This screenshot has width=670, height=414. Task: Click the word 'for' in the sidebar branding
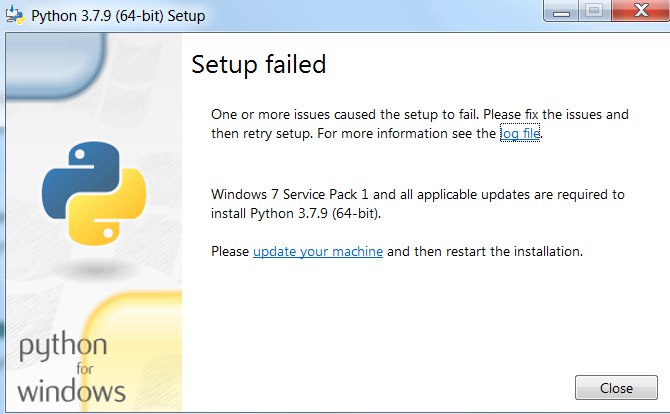[x=85, y=368]
